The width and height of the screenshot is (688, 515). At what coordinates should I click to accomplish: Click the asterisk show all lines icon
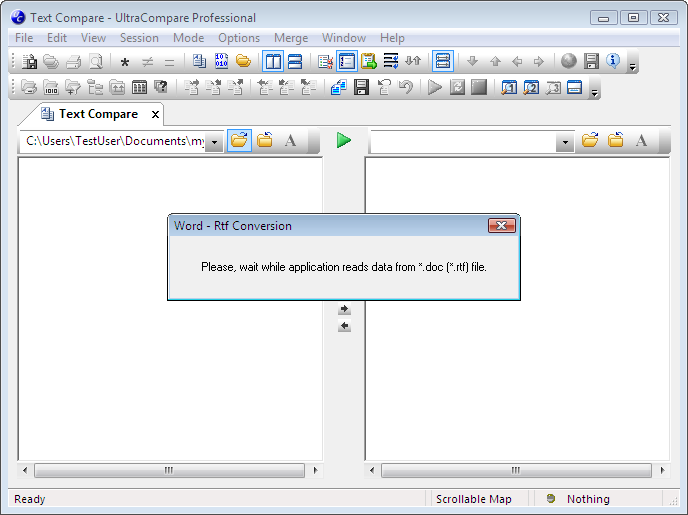click(125, 62)
